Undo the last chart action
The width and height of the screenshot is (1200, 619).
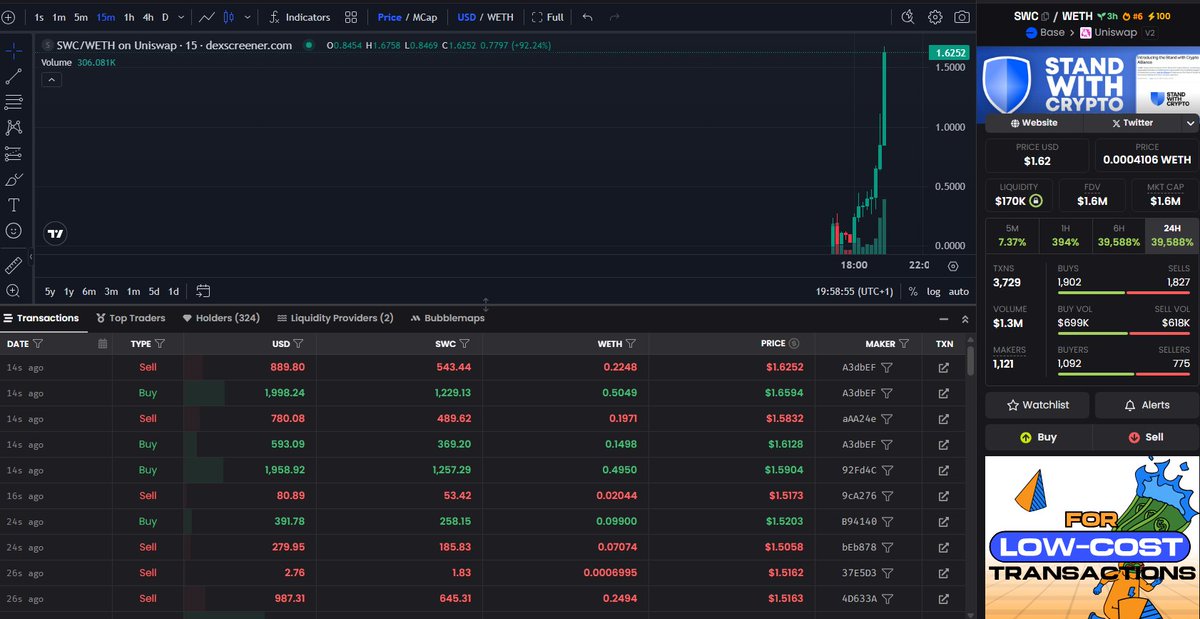click(x=587, y=17)
